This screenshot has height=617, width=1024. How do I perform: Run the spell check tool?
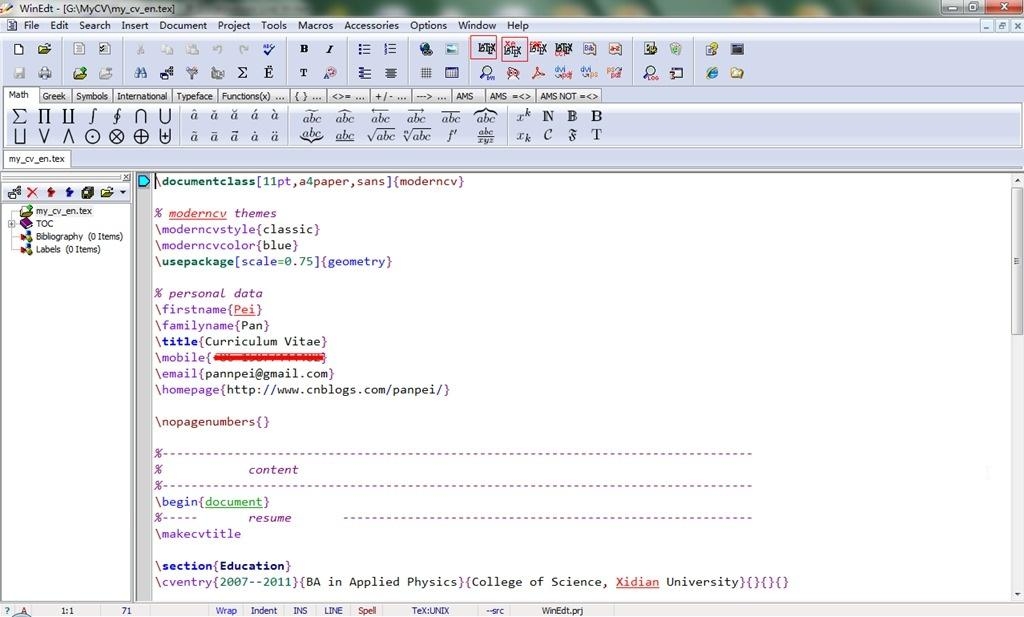(269, 48)
